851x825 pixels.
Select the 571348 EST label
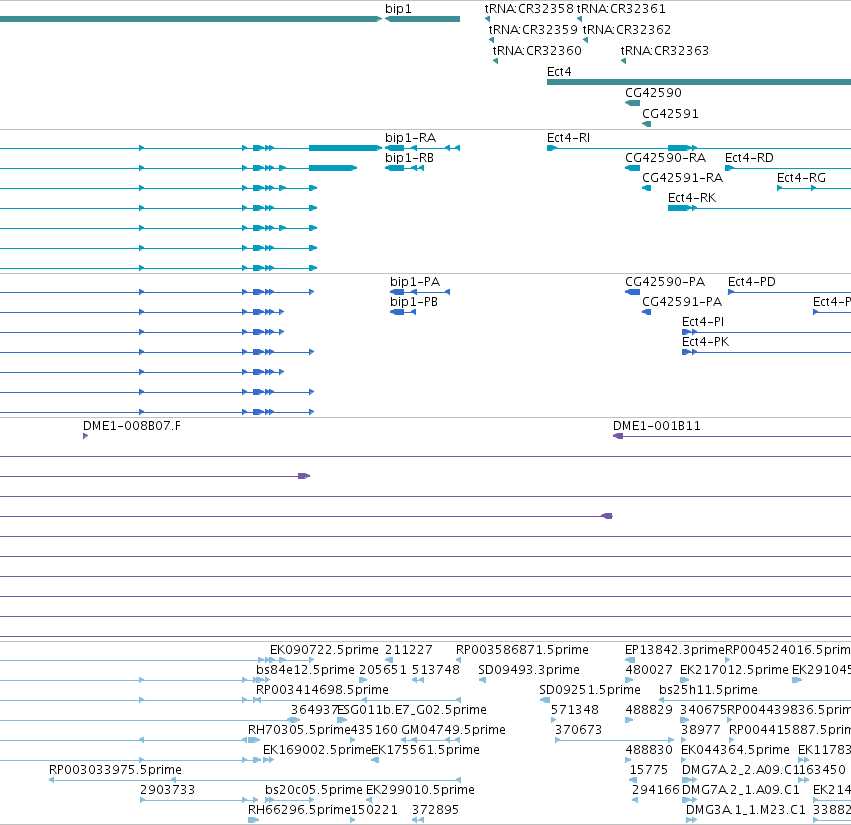[575, 710]
